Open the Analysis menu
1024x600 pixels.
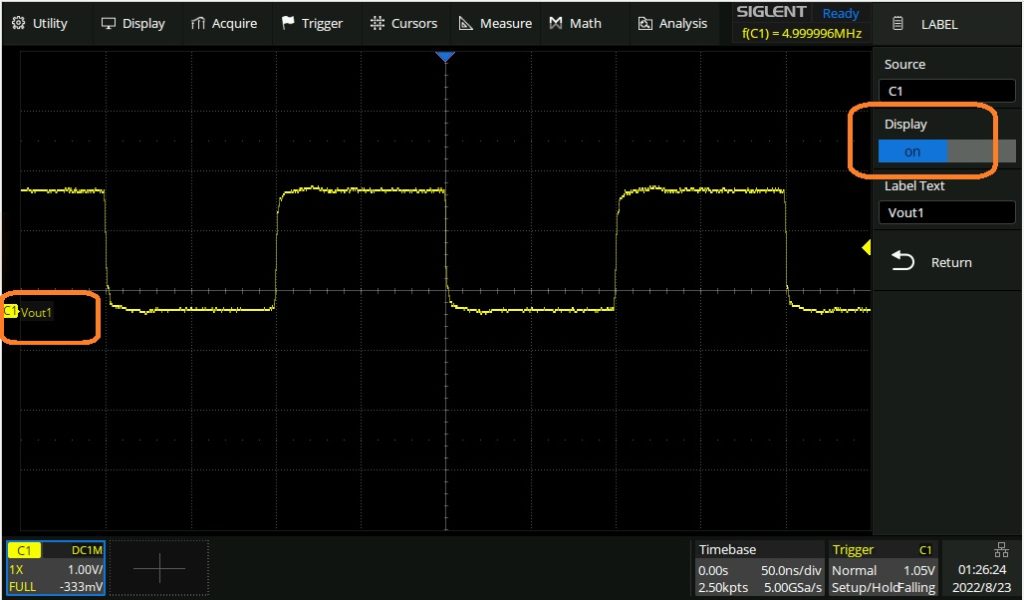(672, 23)
